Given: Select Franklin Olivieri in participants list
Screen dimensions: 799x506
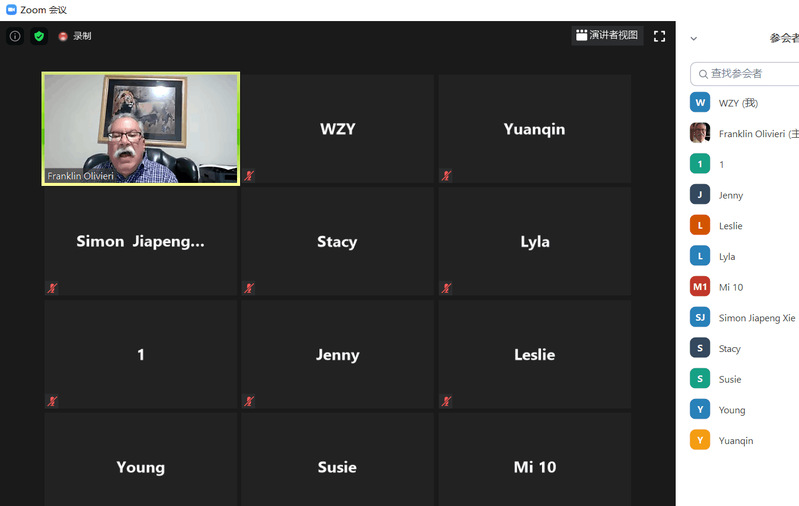Looking at the screenshot, I should [x=757, y=134].
